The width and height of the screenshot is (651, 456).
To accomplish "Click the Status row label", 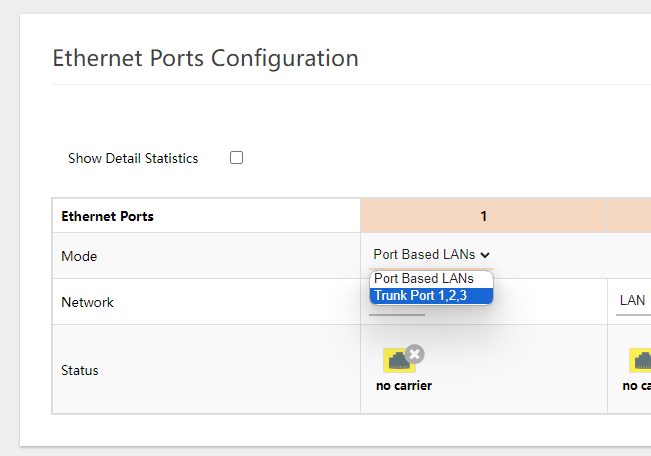I will click(x=80, y=370).
